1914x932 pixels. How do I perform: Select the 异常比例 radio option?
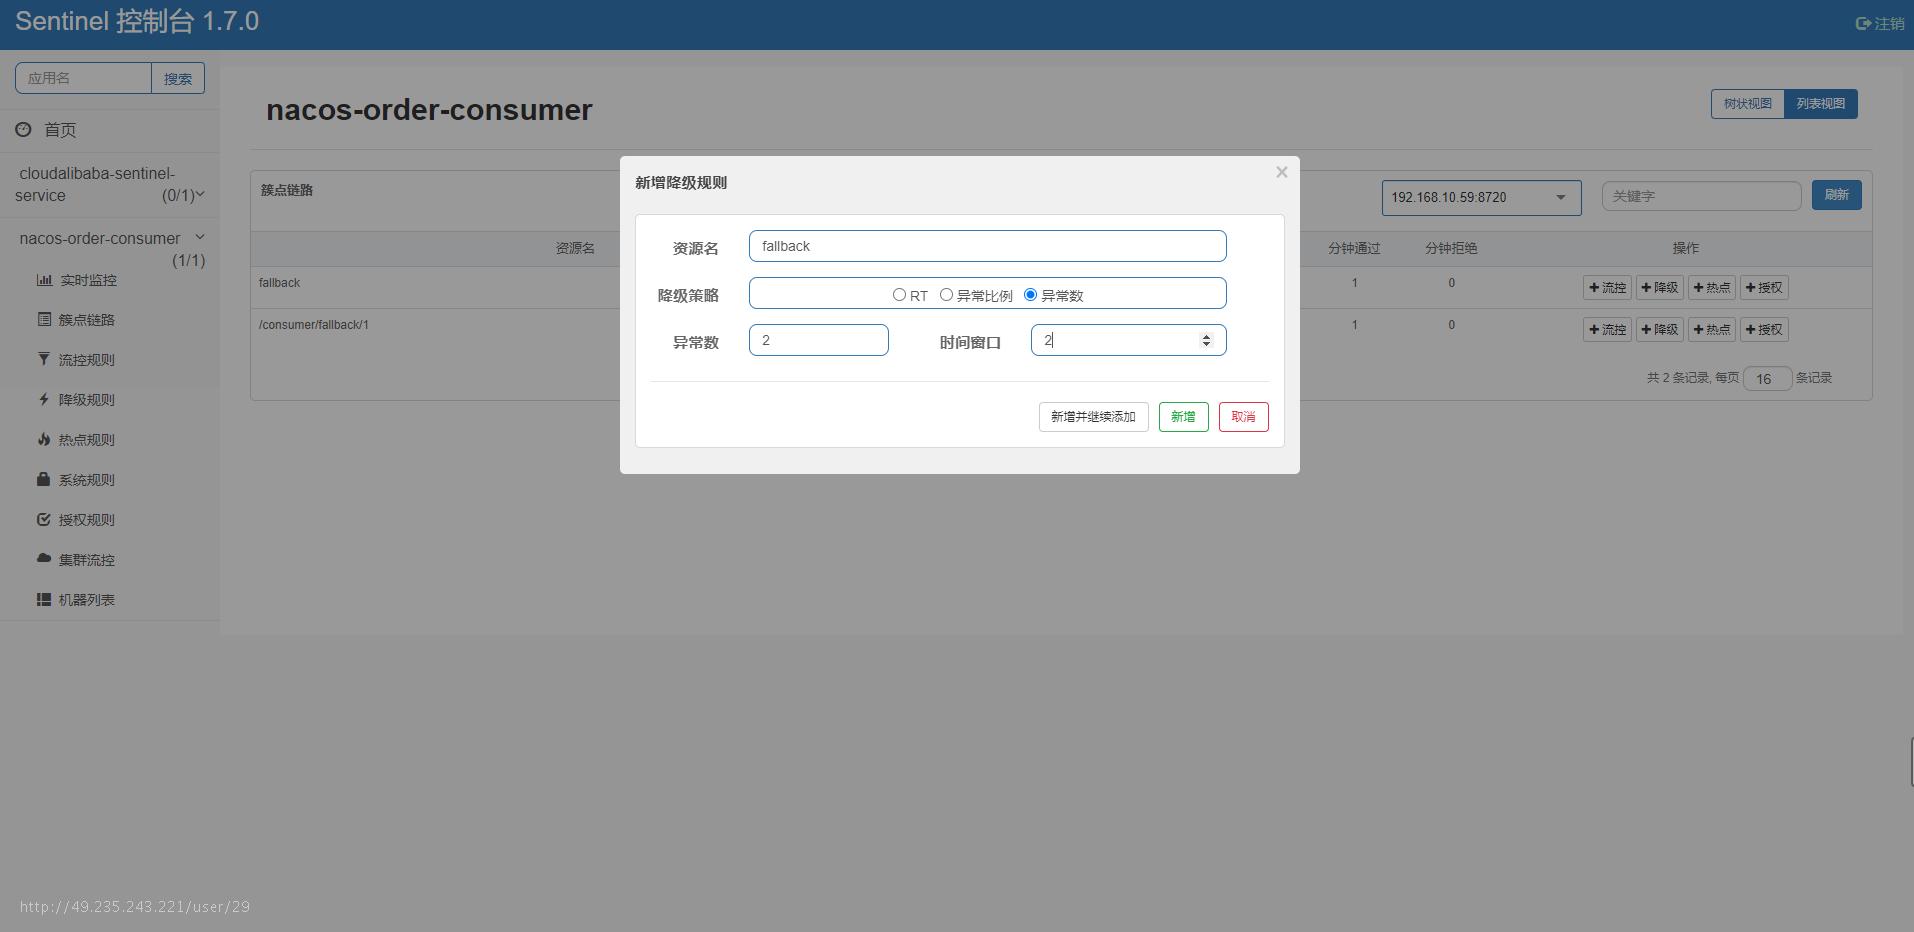pyautogui.click(x=946, y=295)
